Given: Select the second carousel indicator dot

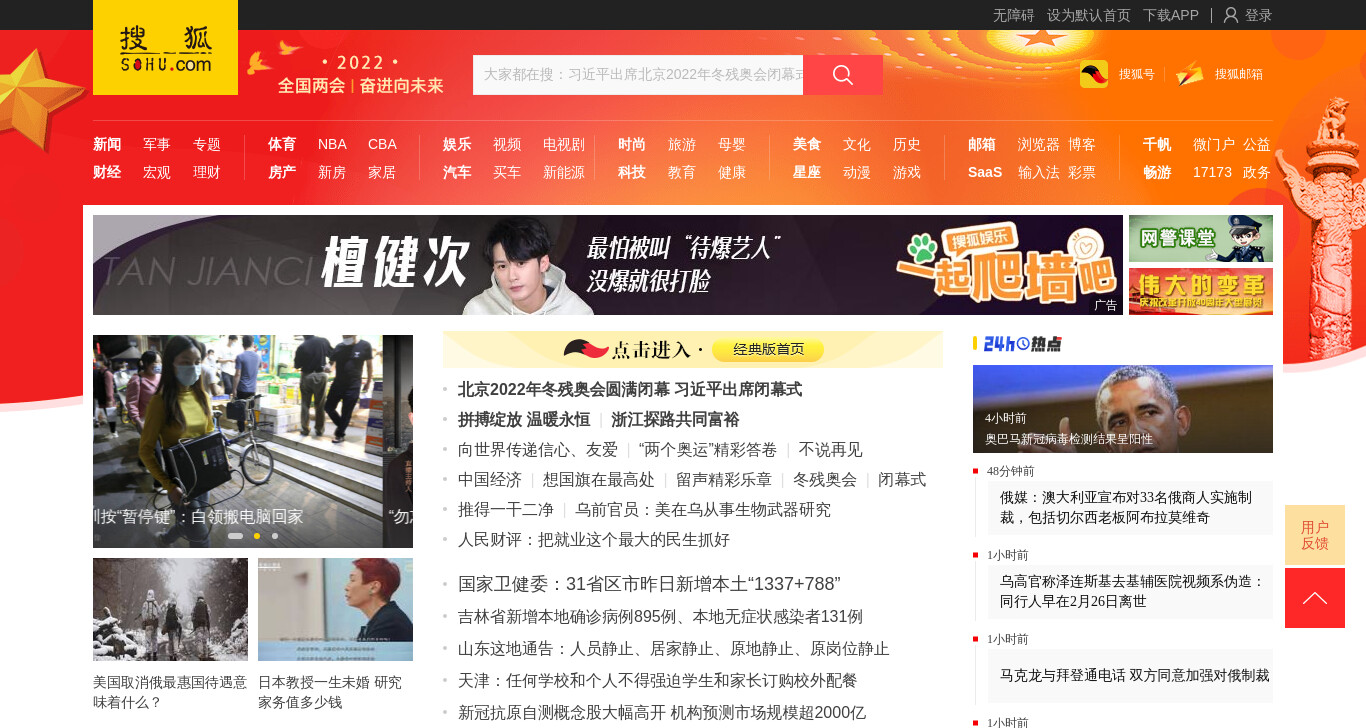Looking at the screenshot, I should tap(257, 536).
